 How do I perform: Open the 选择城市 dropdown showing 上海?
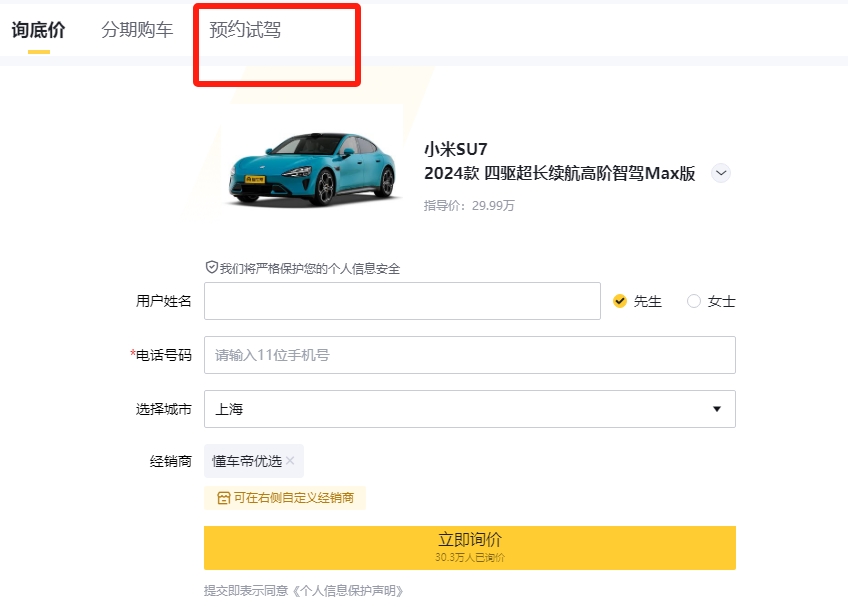tap(469, 409)
